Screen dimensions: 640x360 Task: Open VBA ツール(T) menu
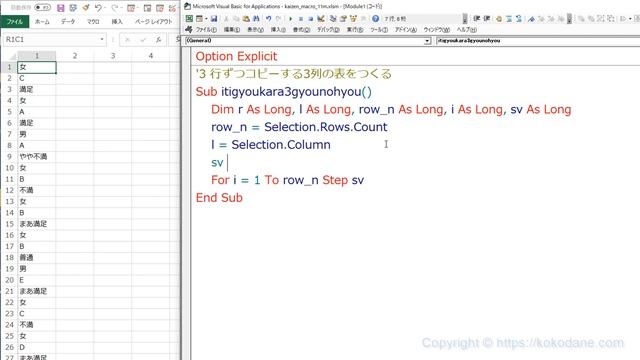point(379,30)
